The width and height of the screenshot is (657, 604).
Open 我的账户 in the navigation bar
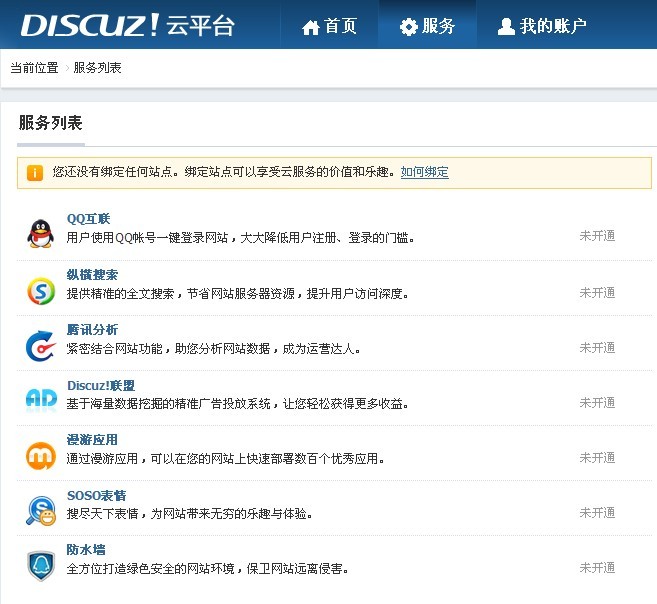[542, 26]
